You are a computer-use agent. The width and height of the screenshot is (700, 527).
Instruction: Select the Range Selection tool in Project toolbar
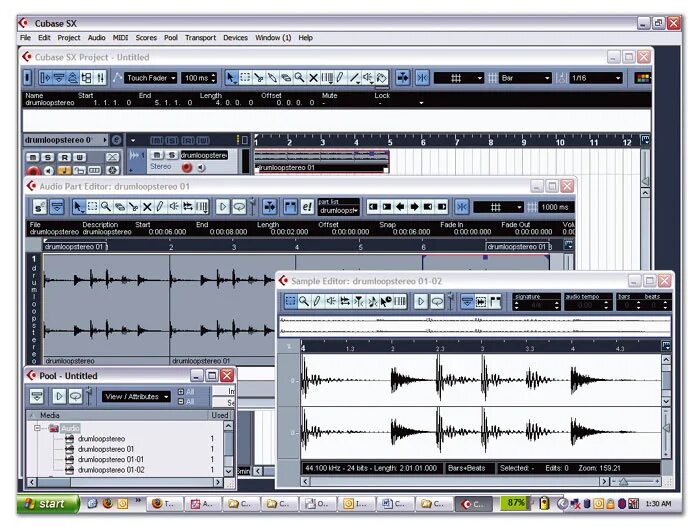245,78
